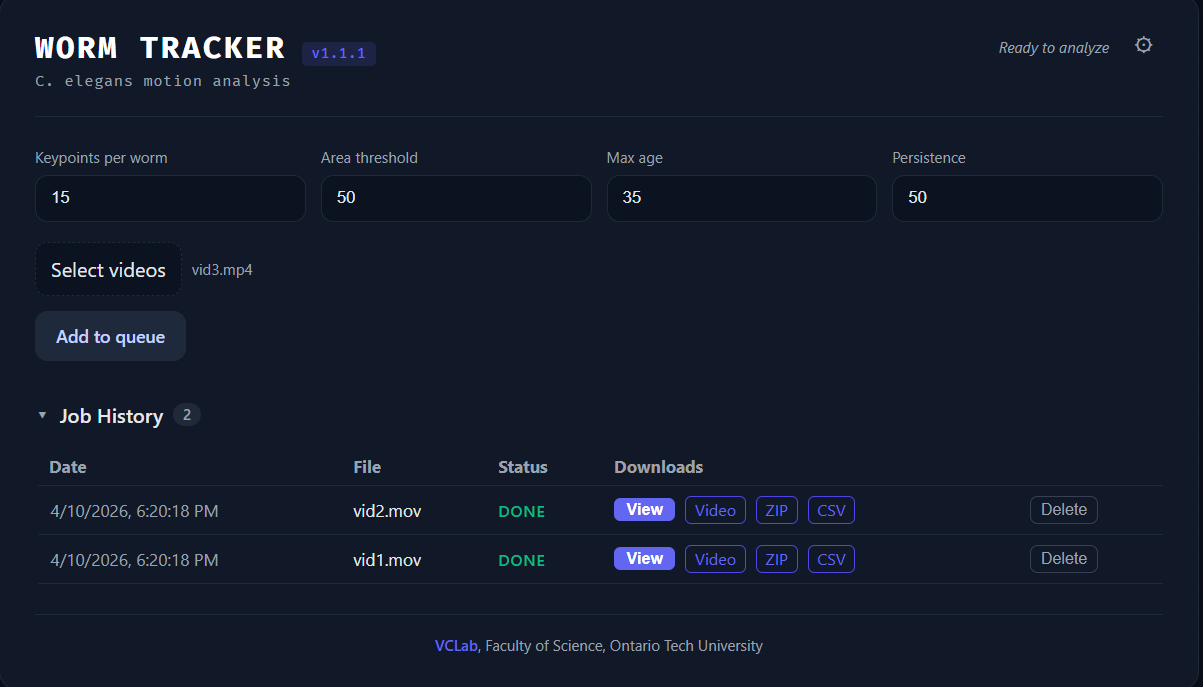Viewport: 1203px width, 687px height.
Task: Open the Keypoints per worm field
Action: pos(170,198)
